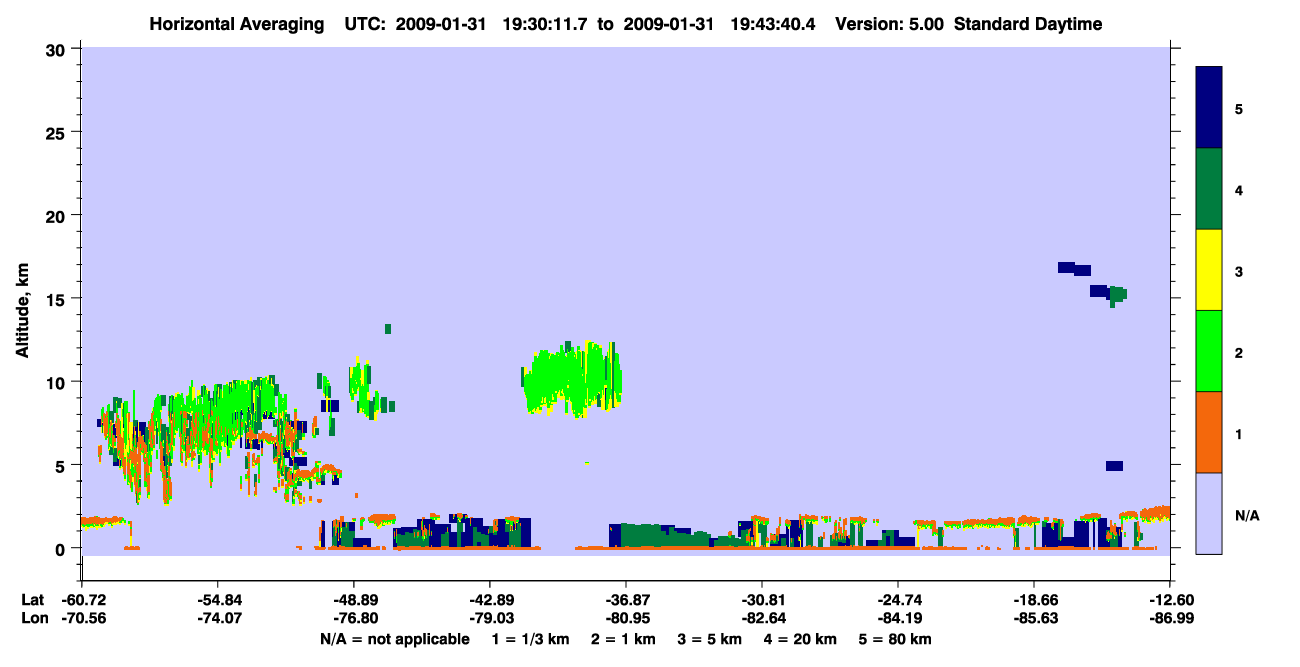Click 'Version: 5.00' in the title
Image resolution: width=1300 pixels, height=667 pixels.
889,24
